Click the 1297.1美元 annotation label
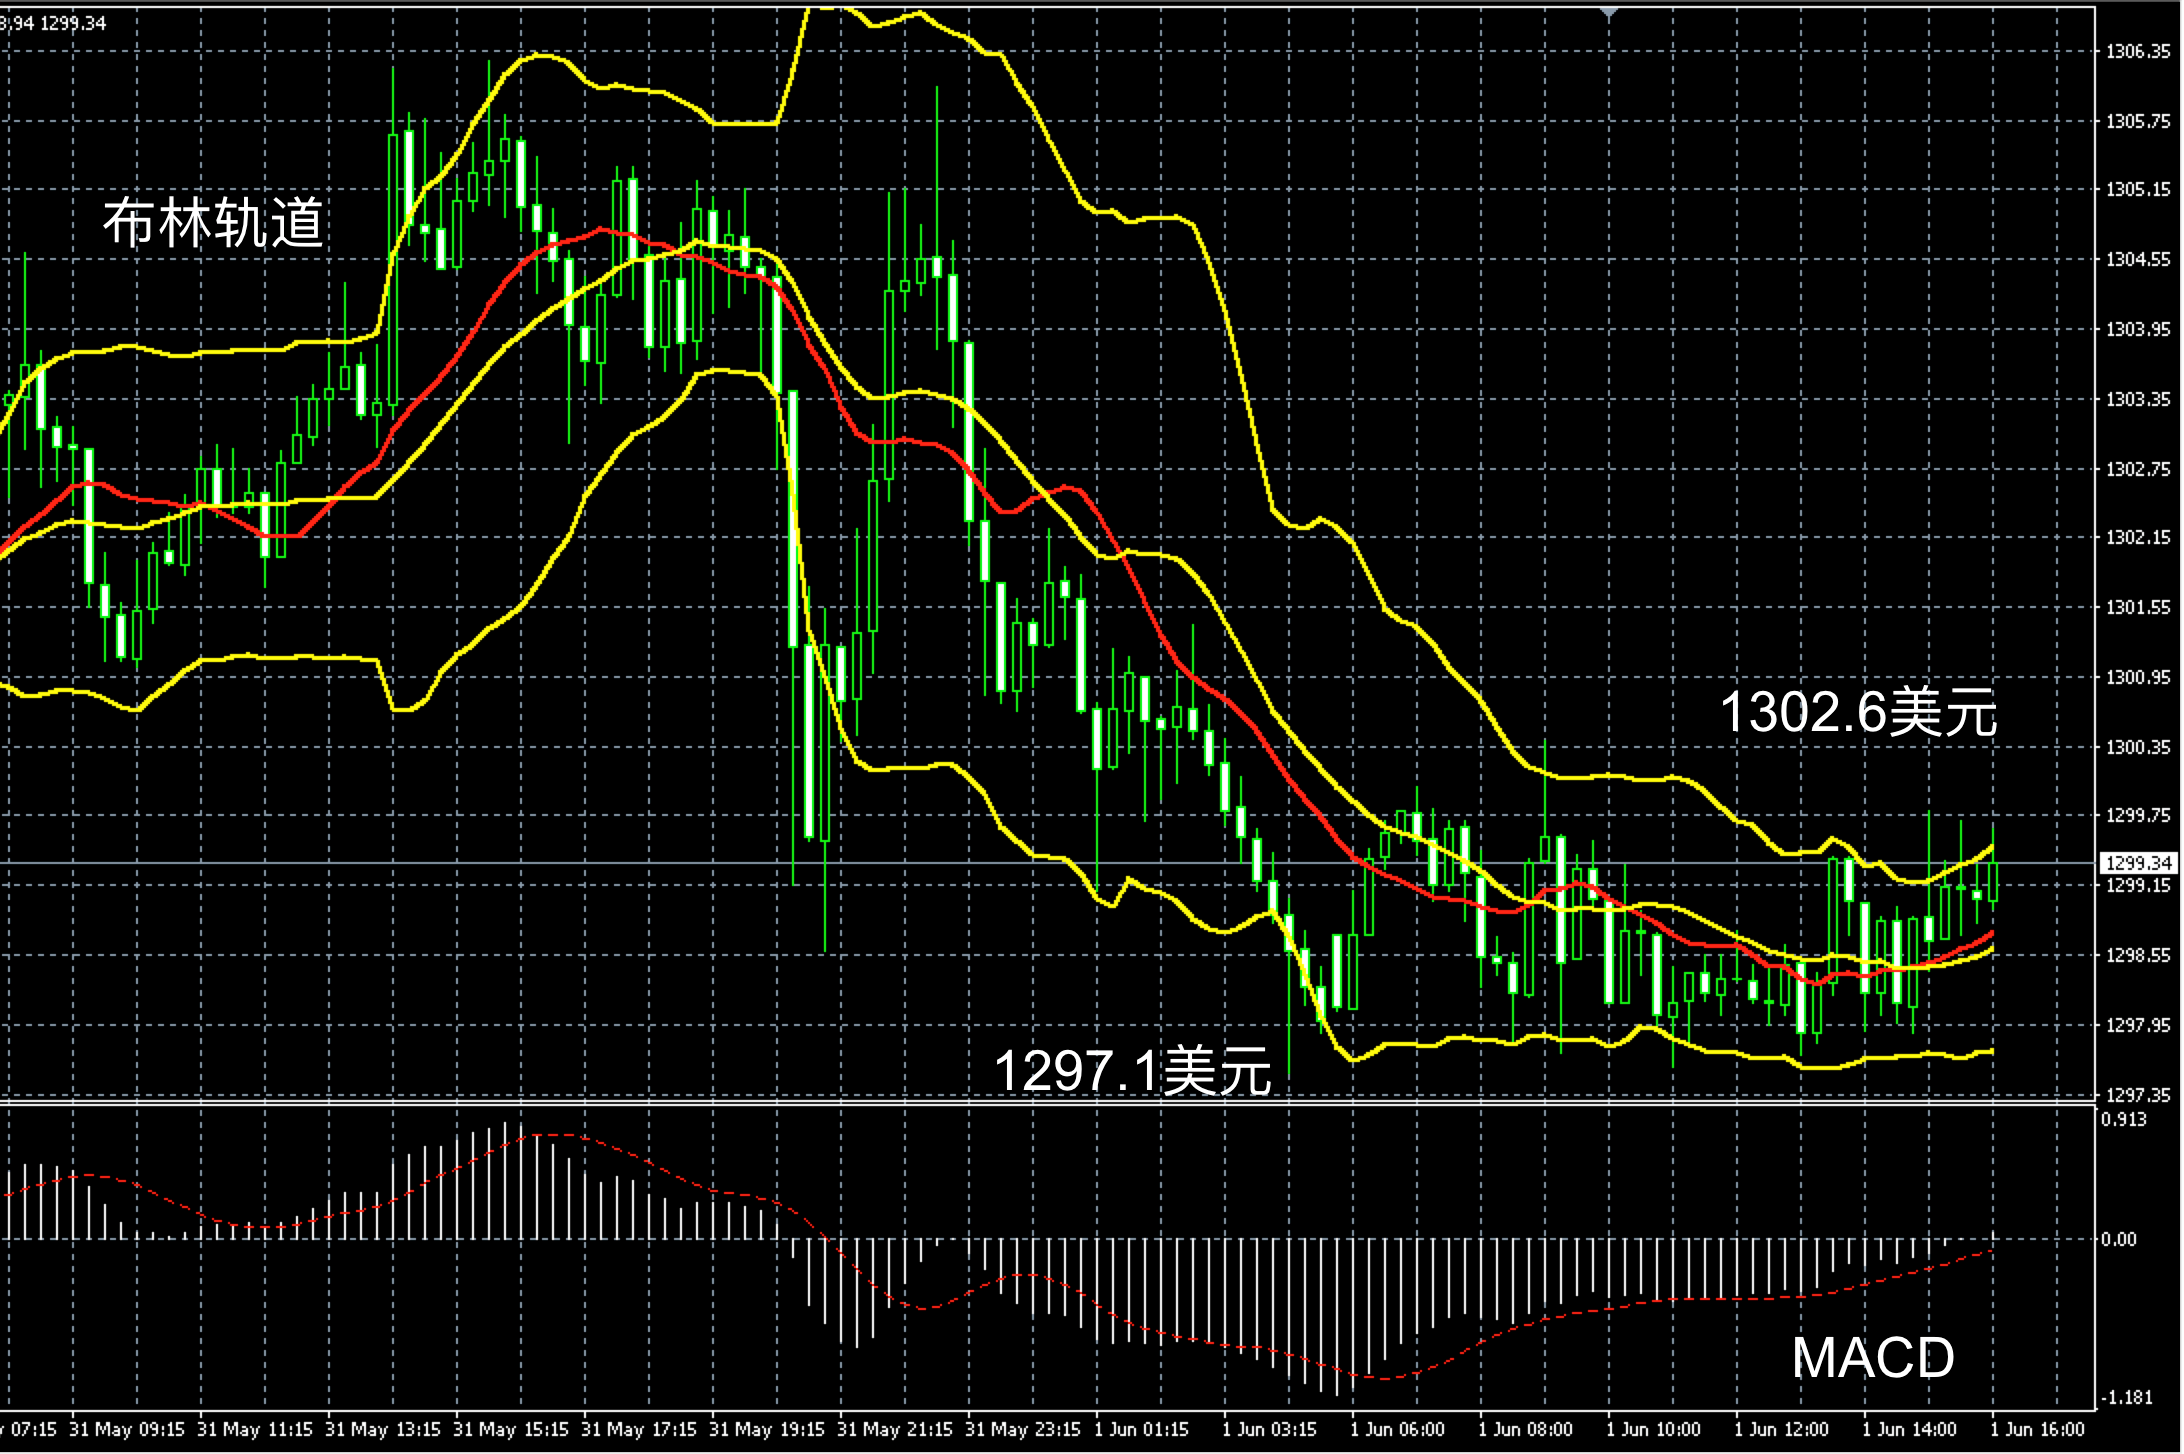The image size is (2184, 1454). pyautogui.click(x=1132, y=1070)
